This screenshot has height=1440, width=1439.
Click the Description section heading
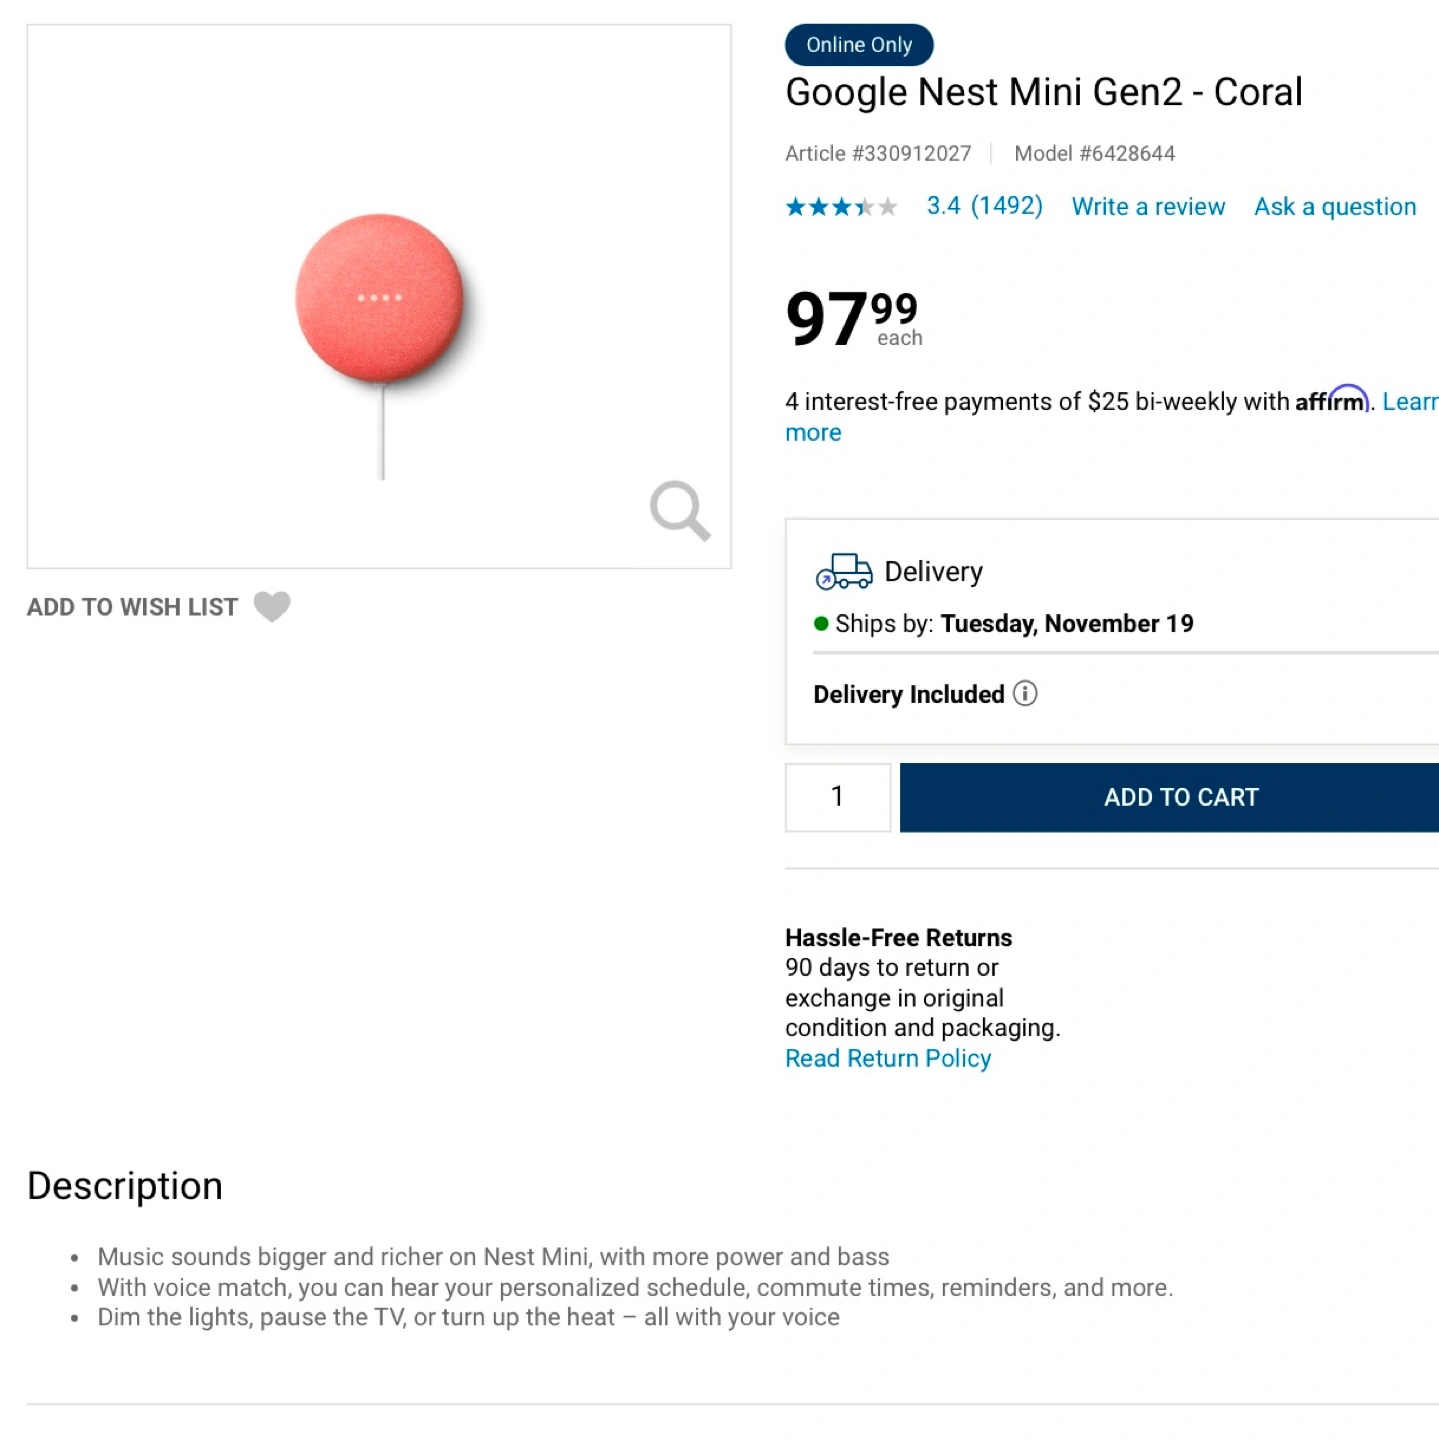coord(125,1186)
